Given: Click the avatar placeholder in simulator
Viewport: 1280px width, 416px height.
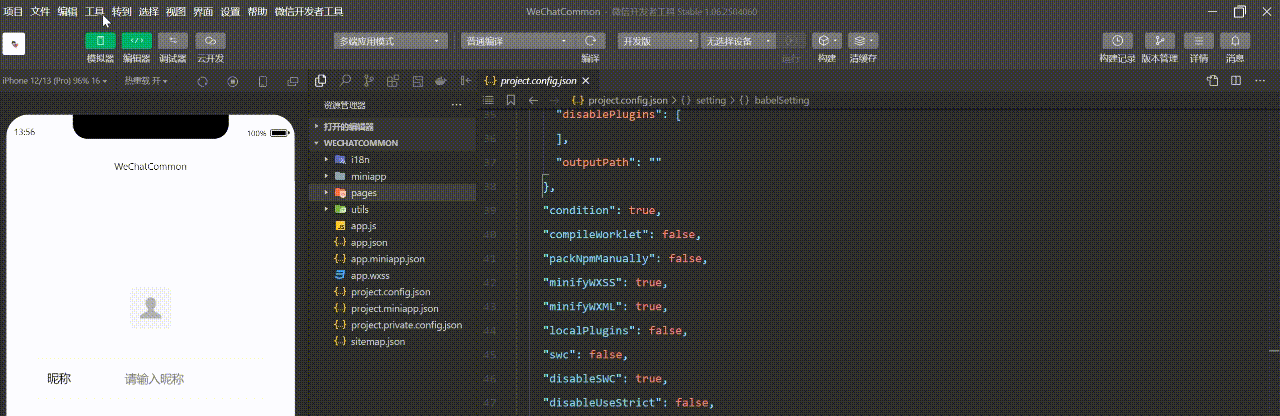Looking at the screenshot, I should (x=151, y=308).
